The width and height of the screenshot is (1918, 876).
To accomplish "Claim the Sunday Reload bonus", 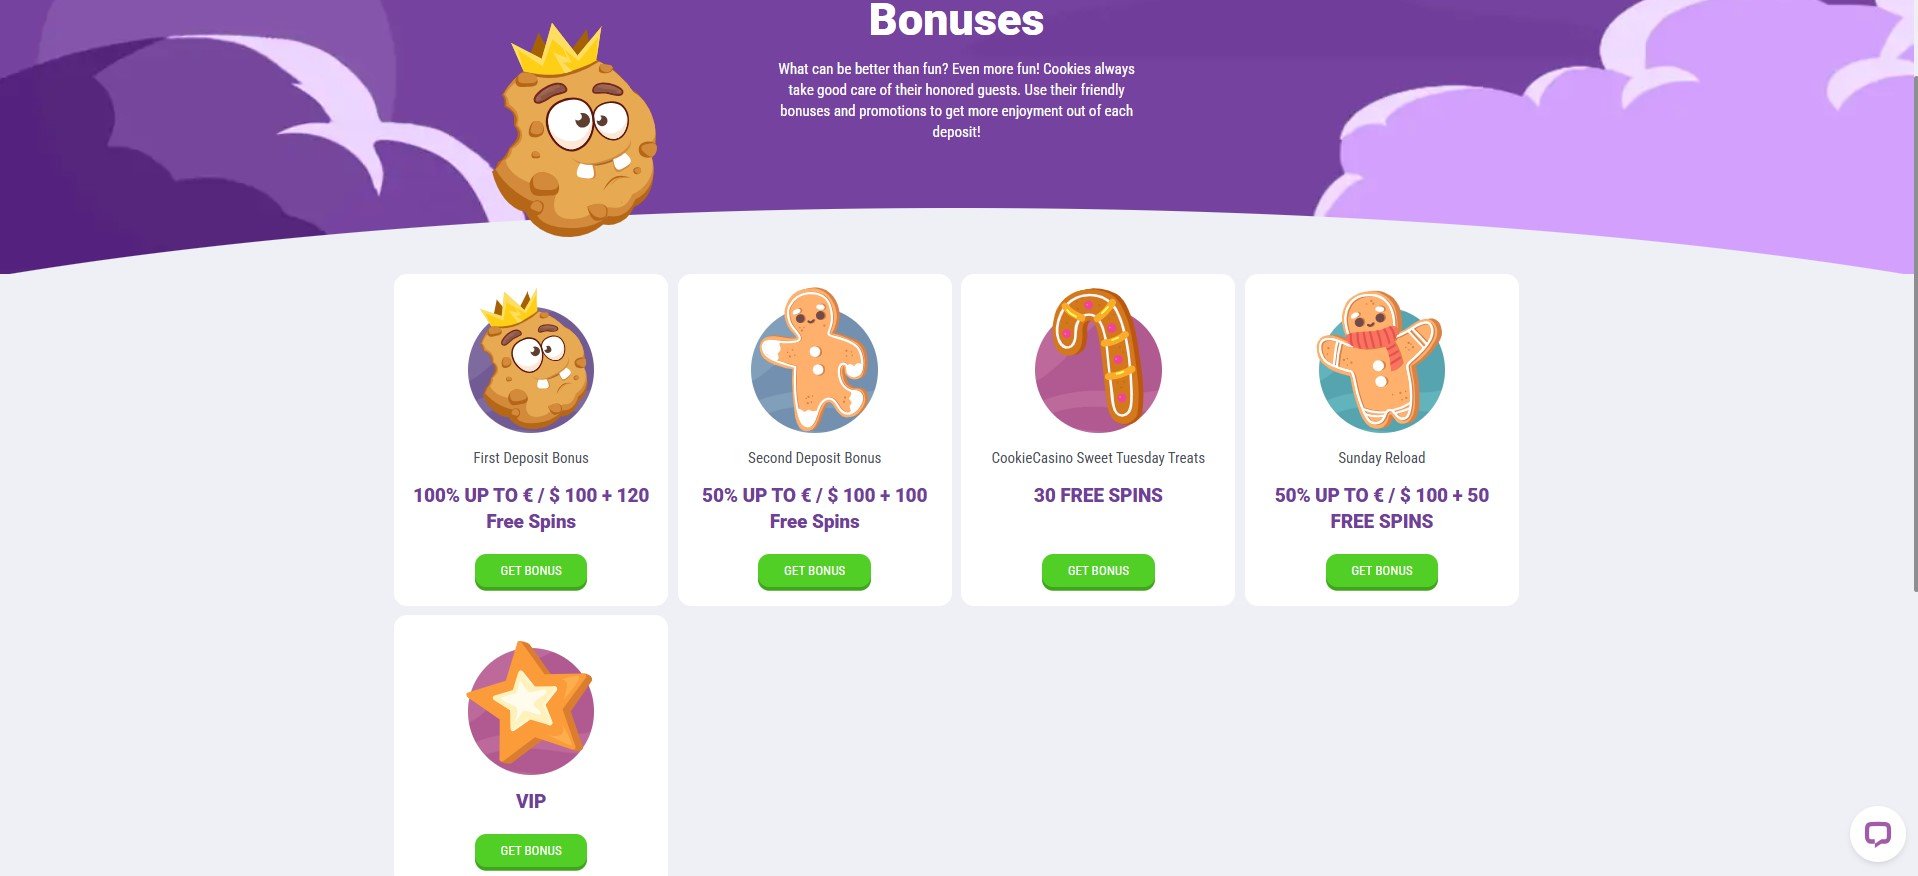I will (x=1381, y=571).
